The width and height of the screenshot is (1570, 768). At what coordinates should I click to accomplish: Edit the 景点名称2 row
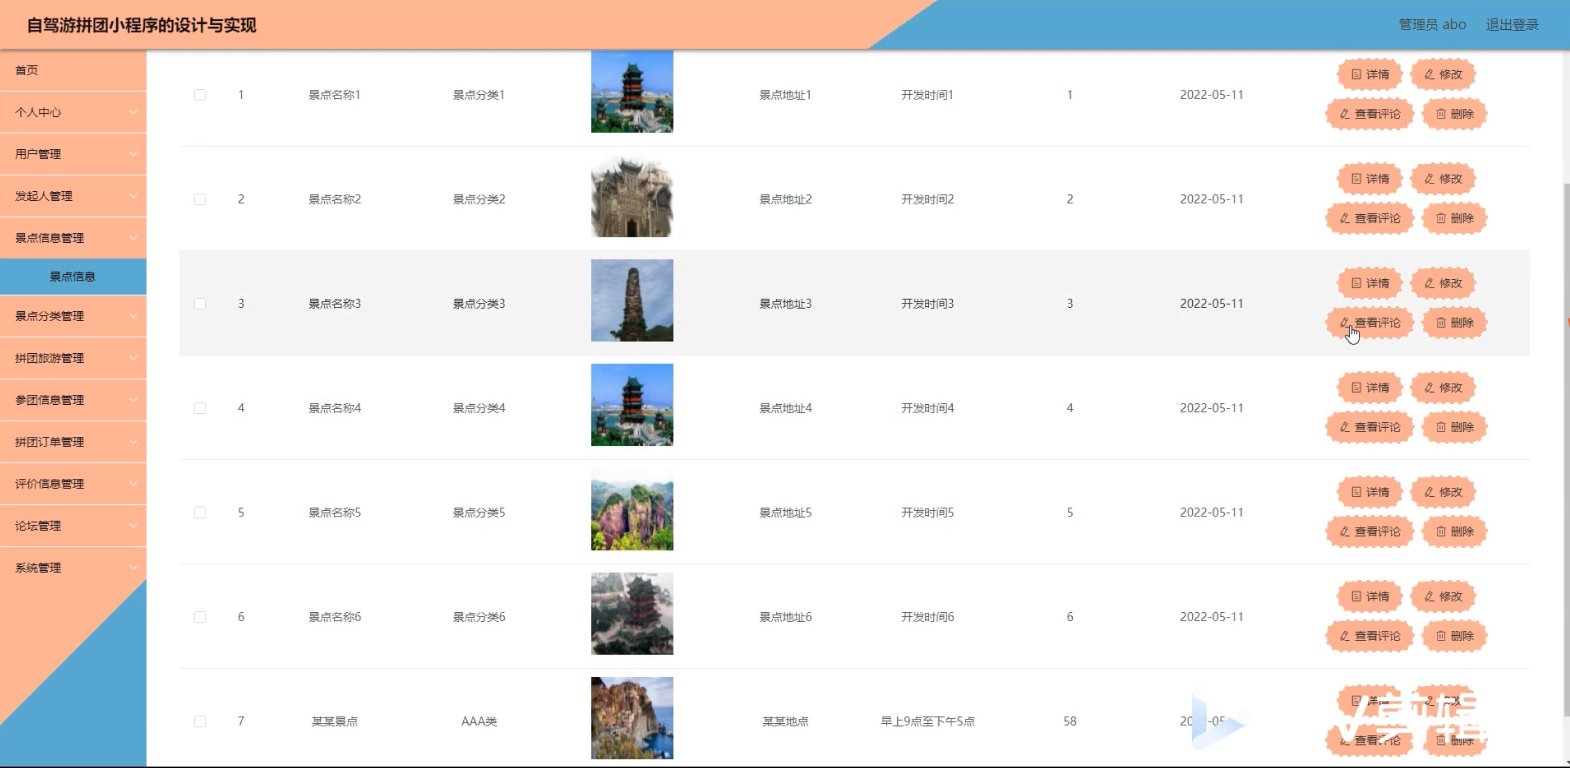coord(1443,179)
